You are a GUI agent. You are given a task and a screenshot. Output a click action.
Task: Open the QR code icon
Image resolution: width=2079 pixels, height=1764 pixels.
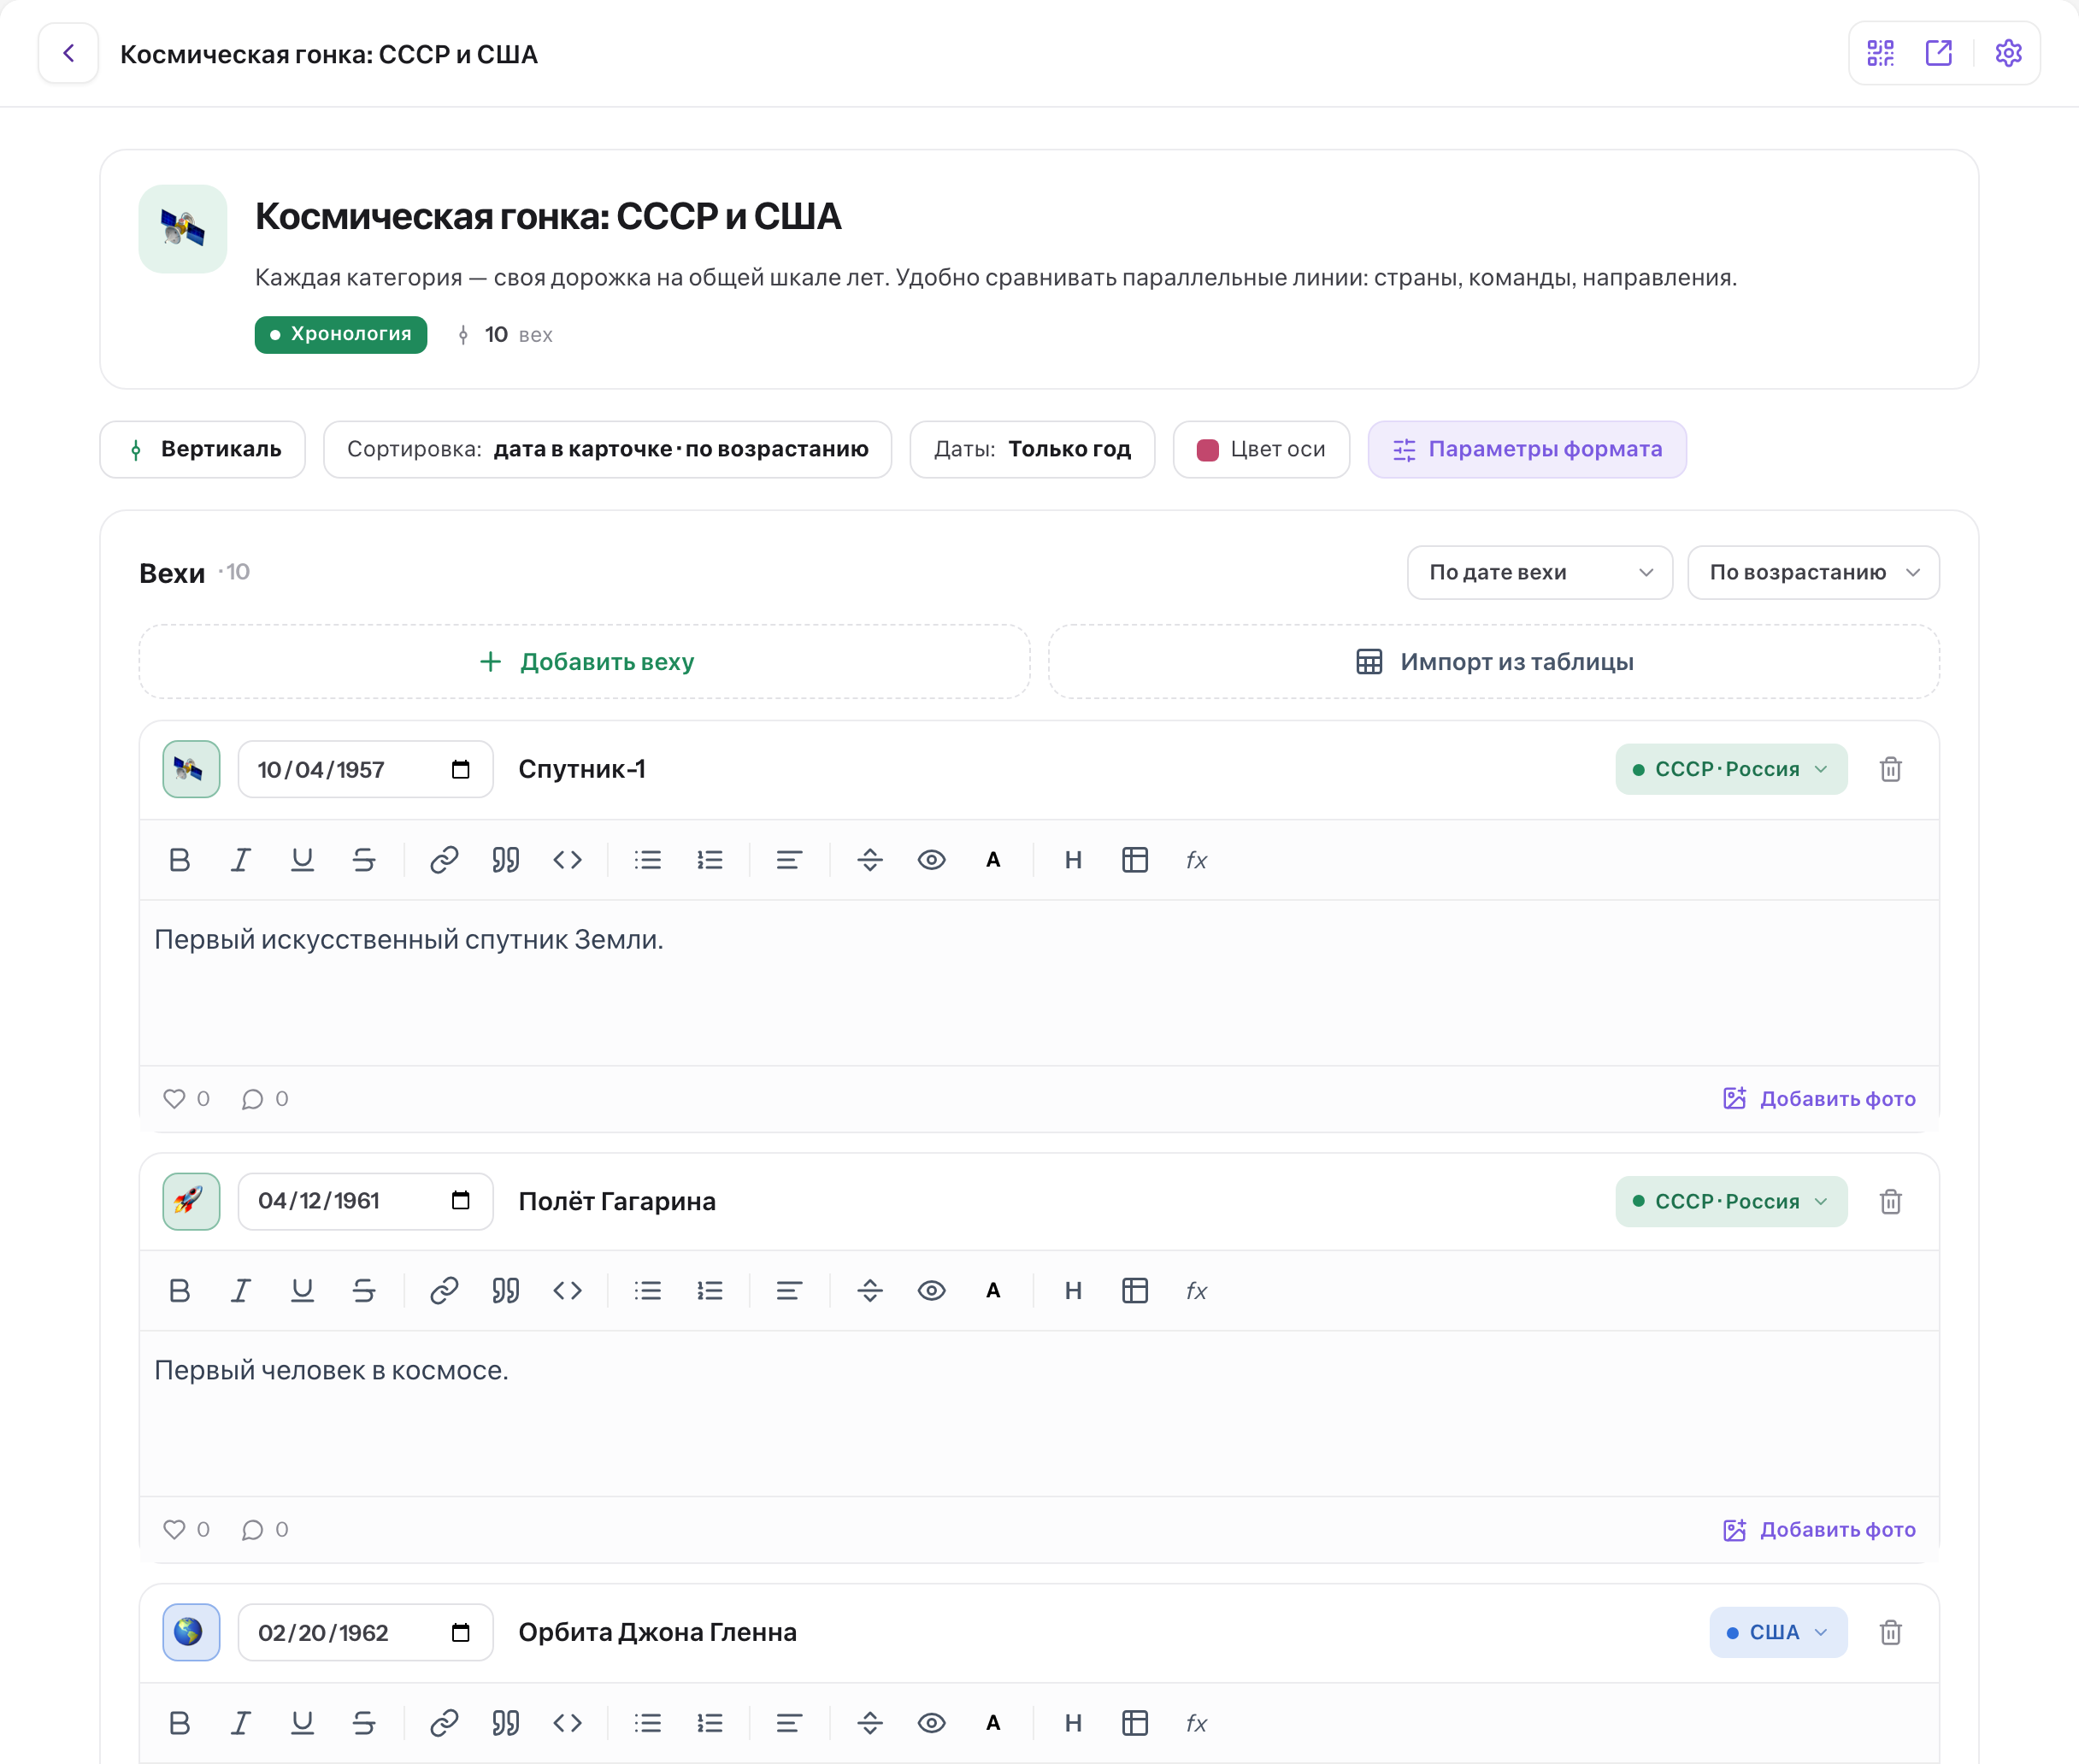1880,53
